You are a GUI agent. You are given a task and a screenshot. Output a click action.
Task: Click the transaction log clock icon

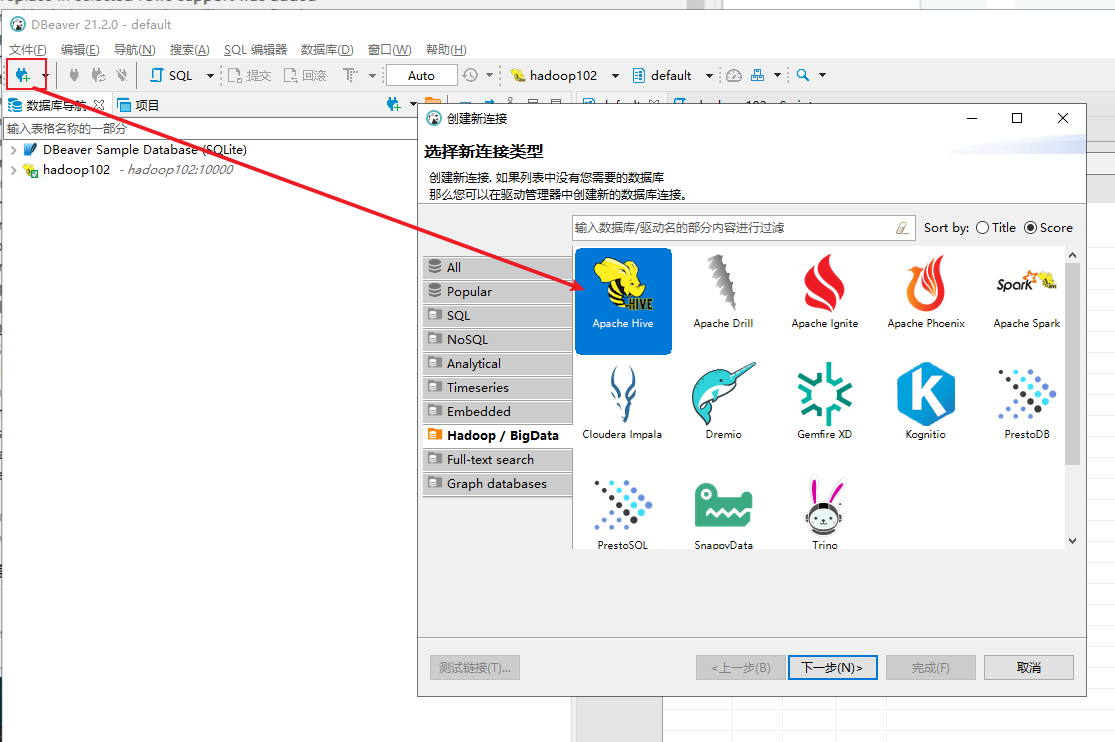click(470, 75)
